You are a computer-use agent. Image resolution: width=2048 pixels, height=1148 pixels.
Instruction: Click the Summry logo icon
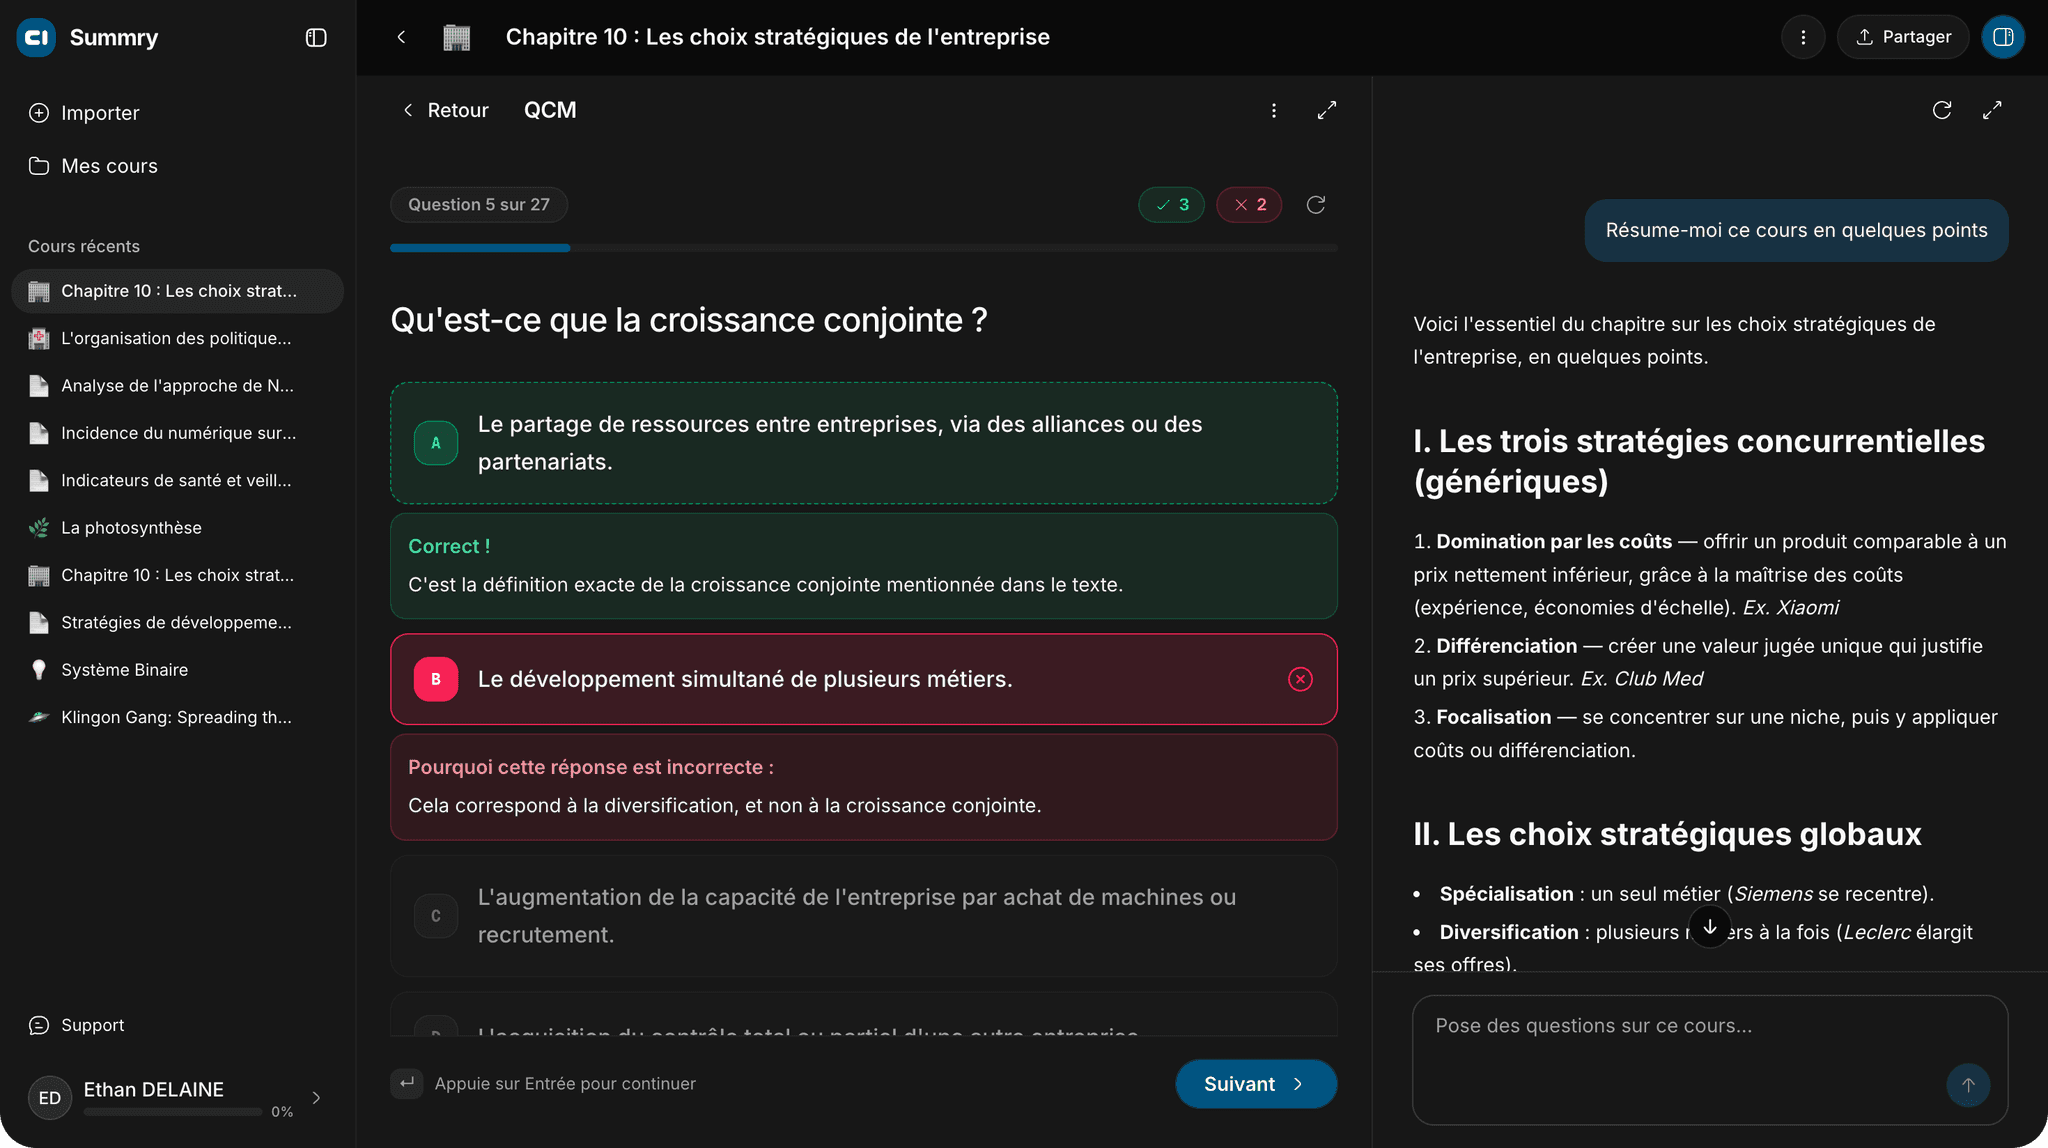37,38
